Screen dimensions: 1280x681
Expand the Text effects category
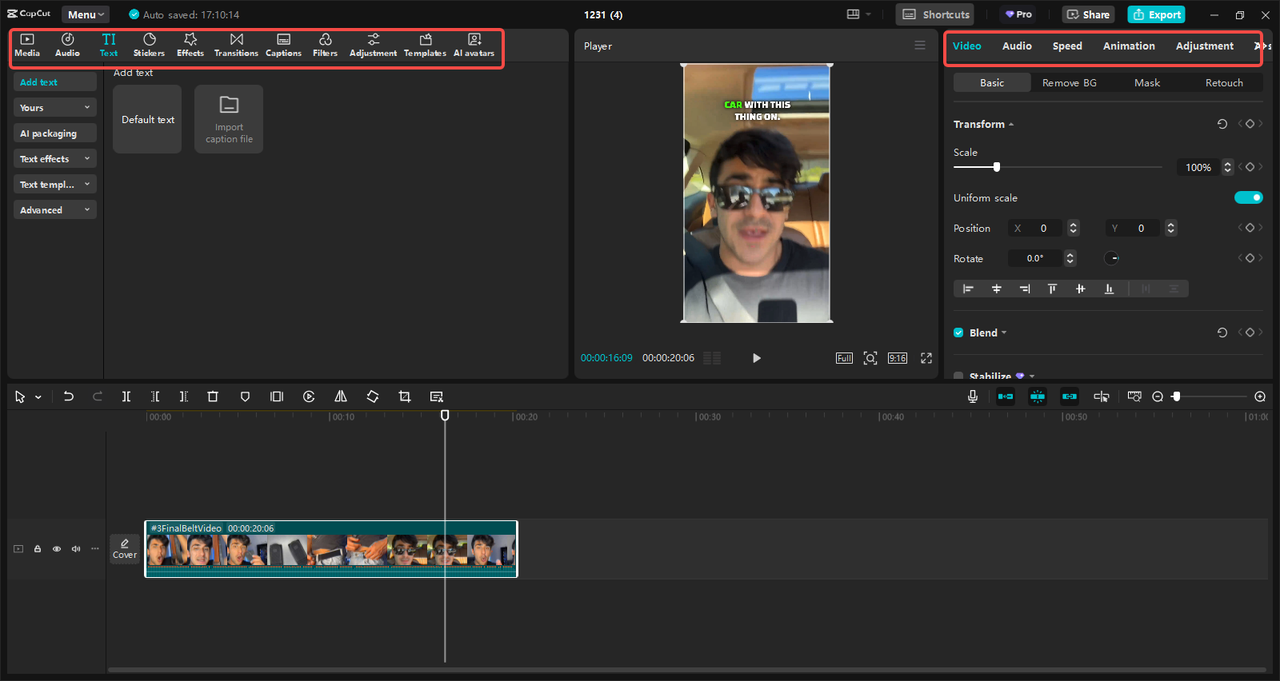point(55,159)
